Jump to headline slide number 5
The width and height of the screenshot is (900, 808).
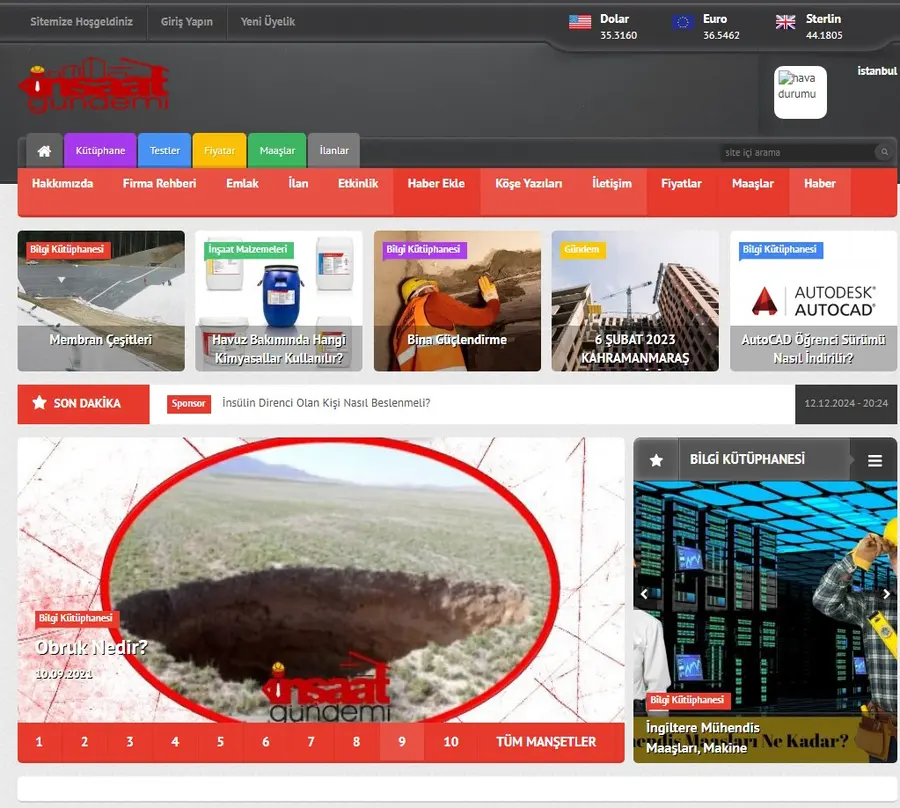(x=220, y=742)
